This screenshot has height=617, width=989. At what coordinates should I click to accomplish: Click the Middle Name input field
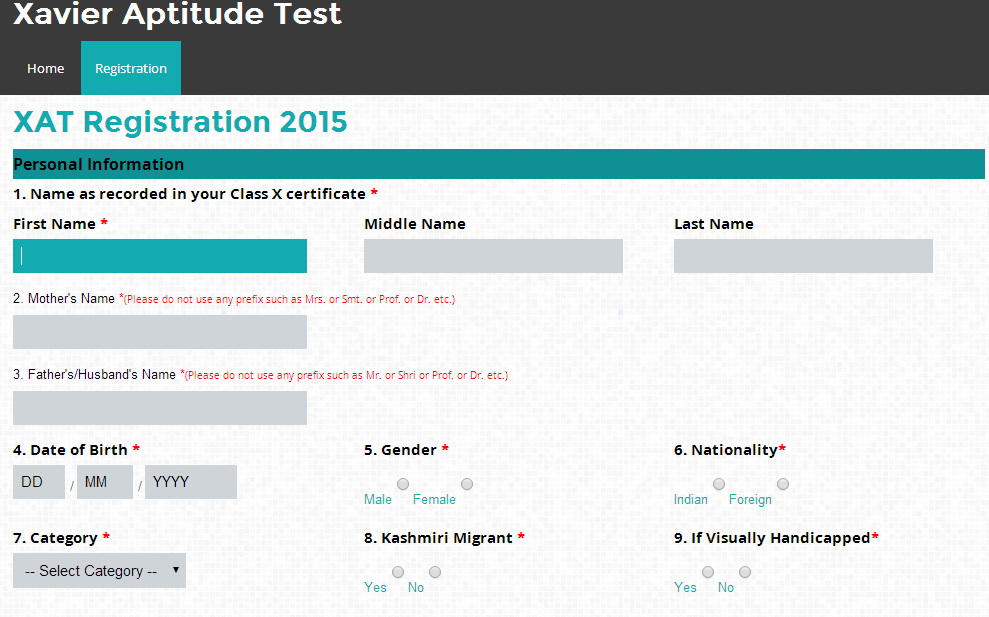(493, 256)
